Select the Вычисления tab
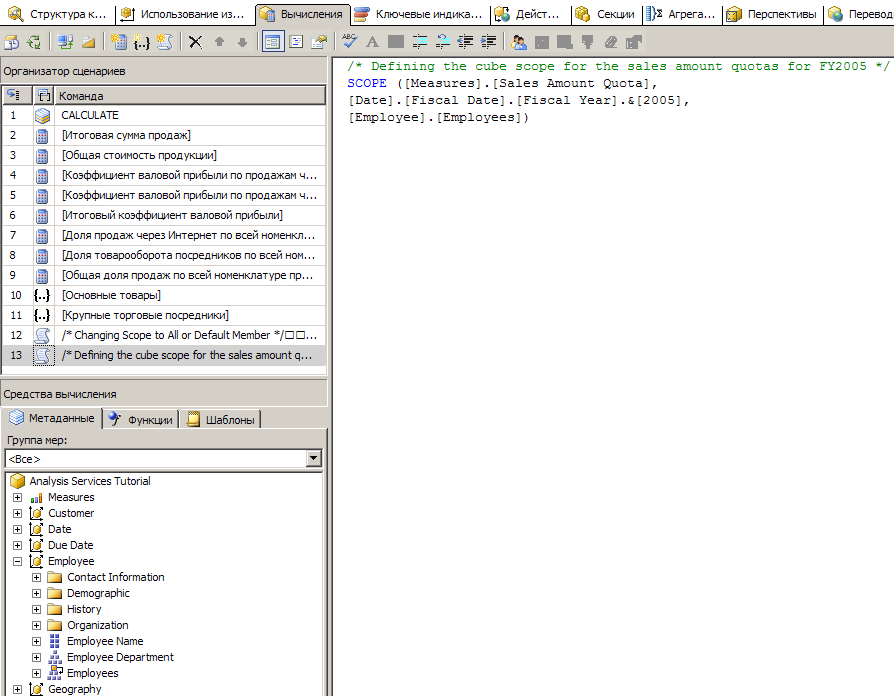Screen dimensions: 894x696 [x=302, y=14]
